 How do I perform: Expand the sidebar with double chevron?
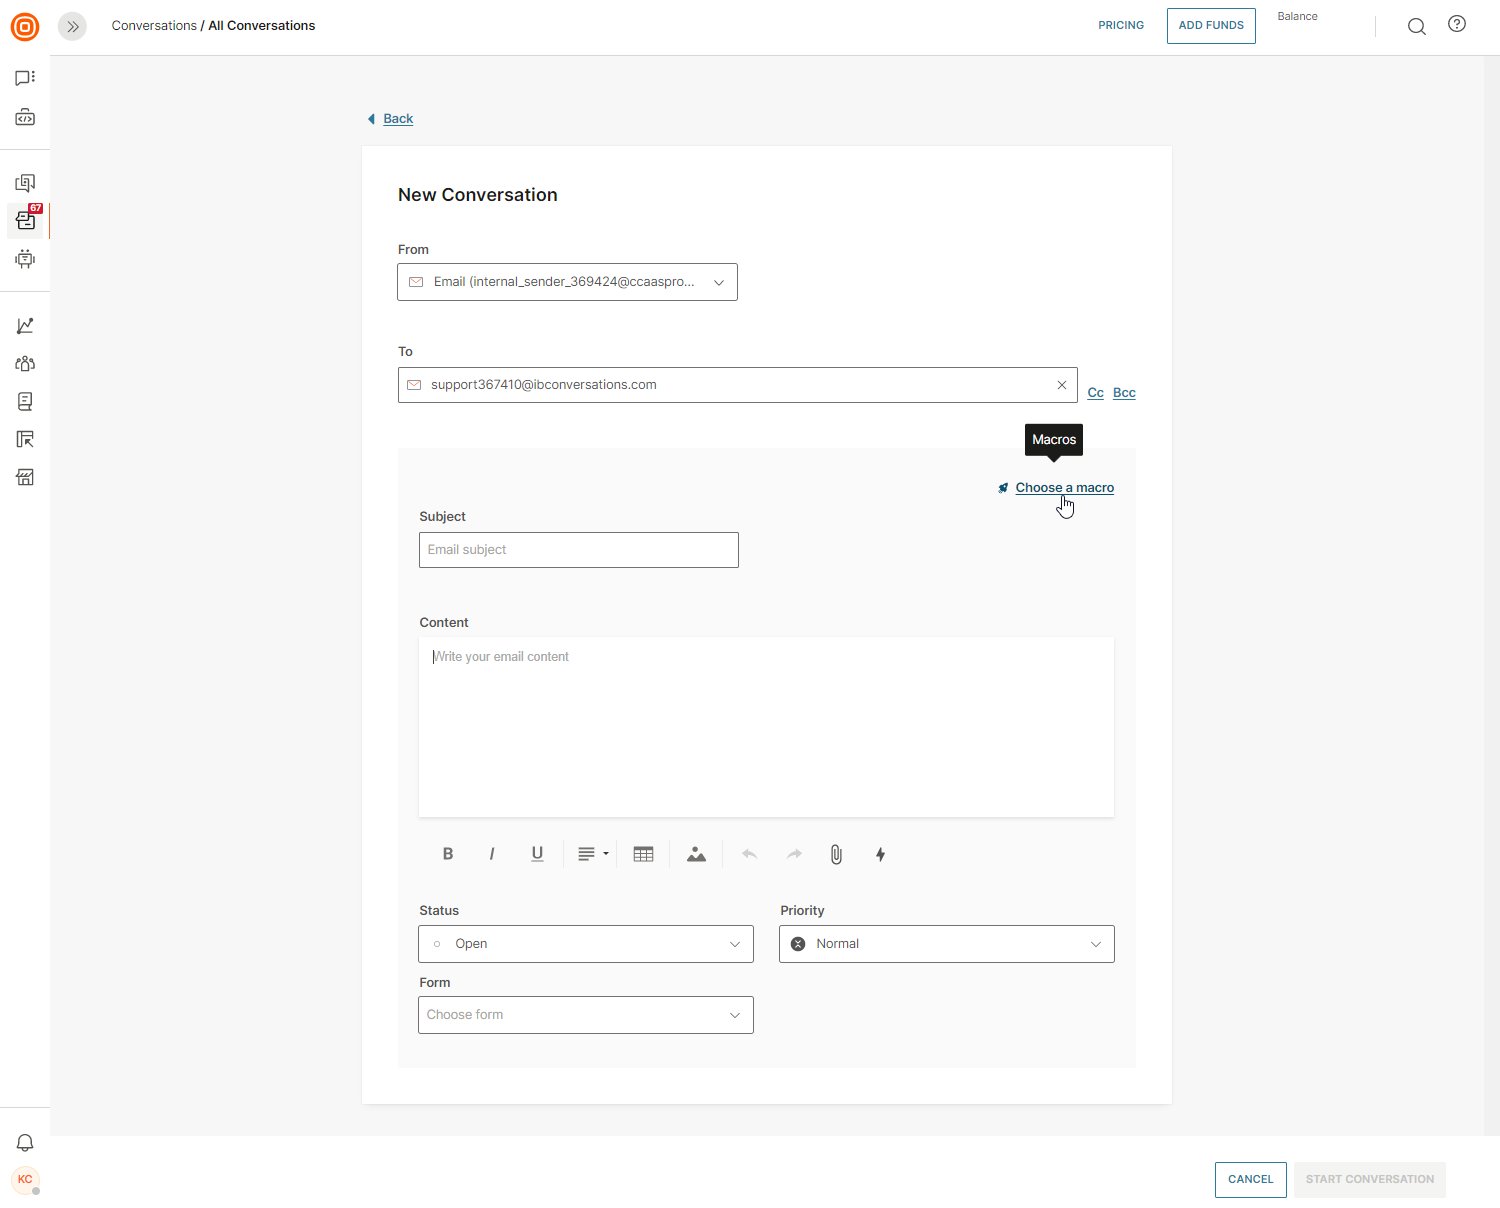[x=72, y=26]
